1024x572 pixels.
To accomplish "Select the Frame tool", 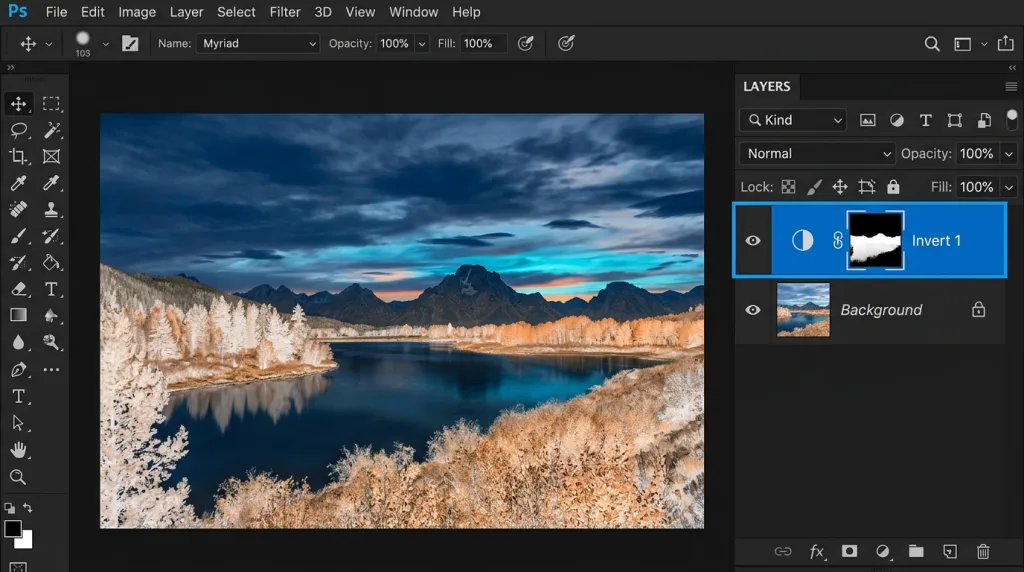I will tap(51, 156).
